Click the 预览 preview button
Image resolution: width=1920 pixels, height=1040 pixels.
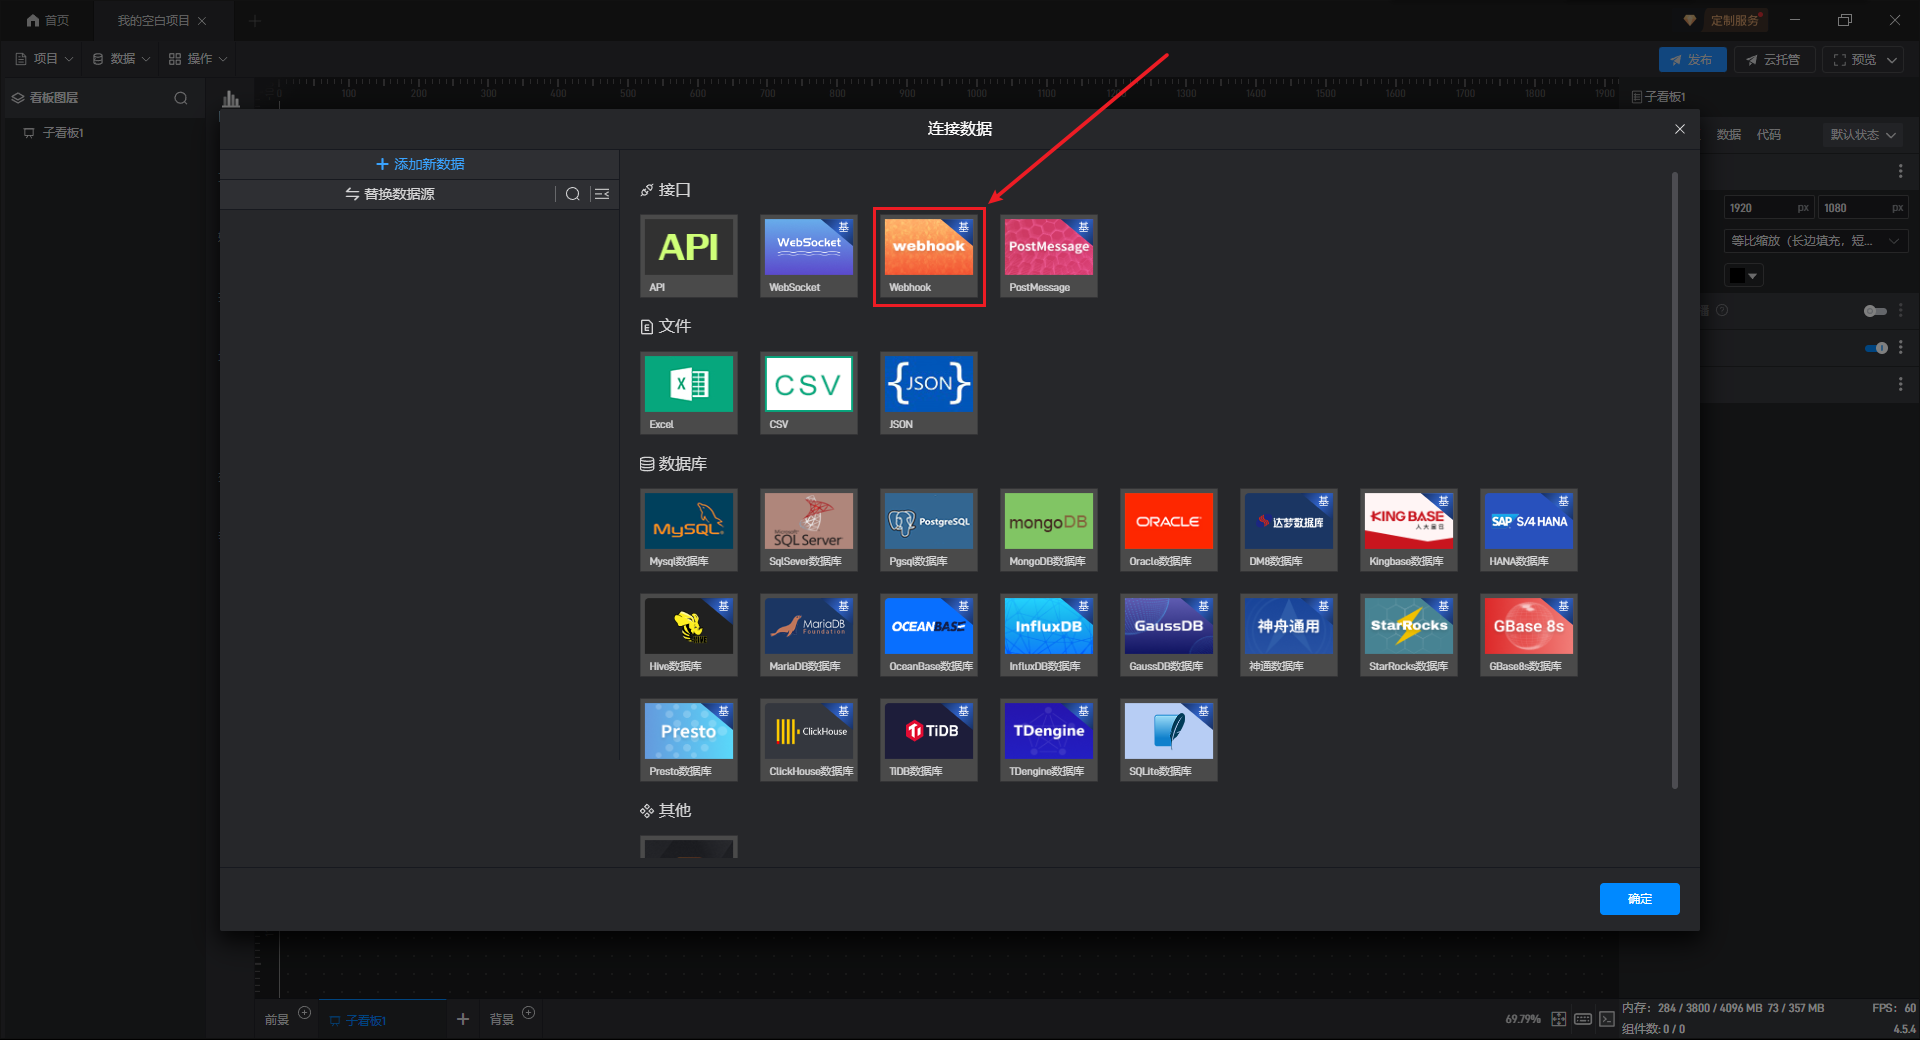point(1855,60)
